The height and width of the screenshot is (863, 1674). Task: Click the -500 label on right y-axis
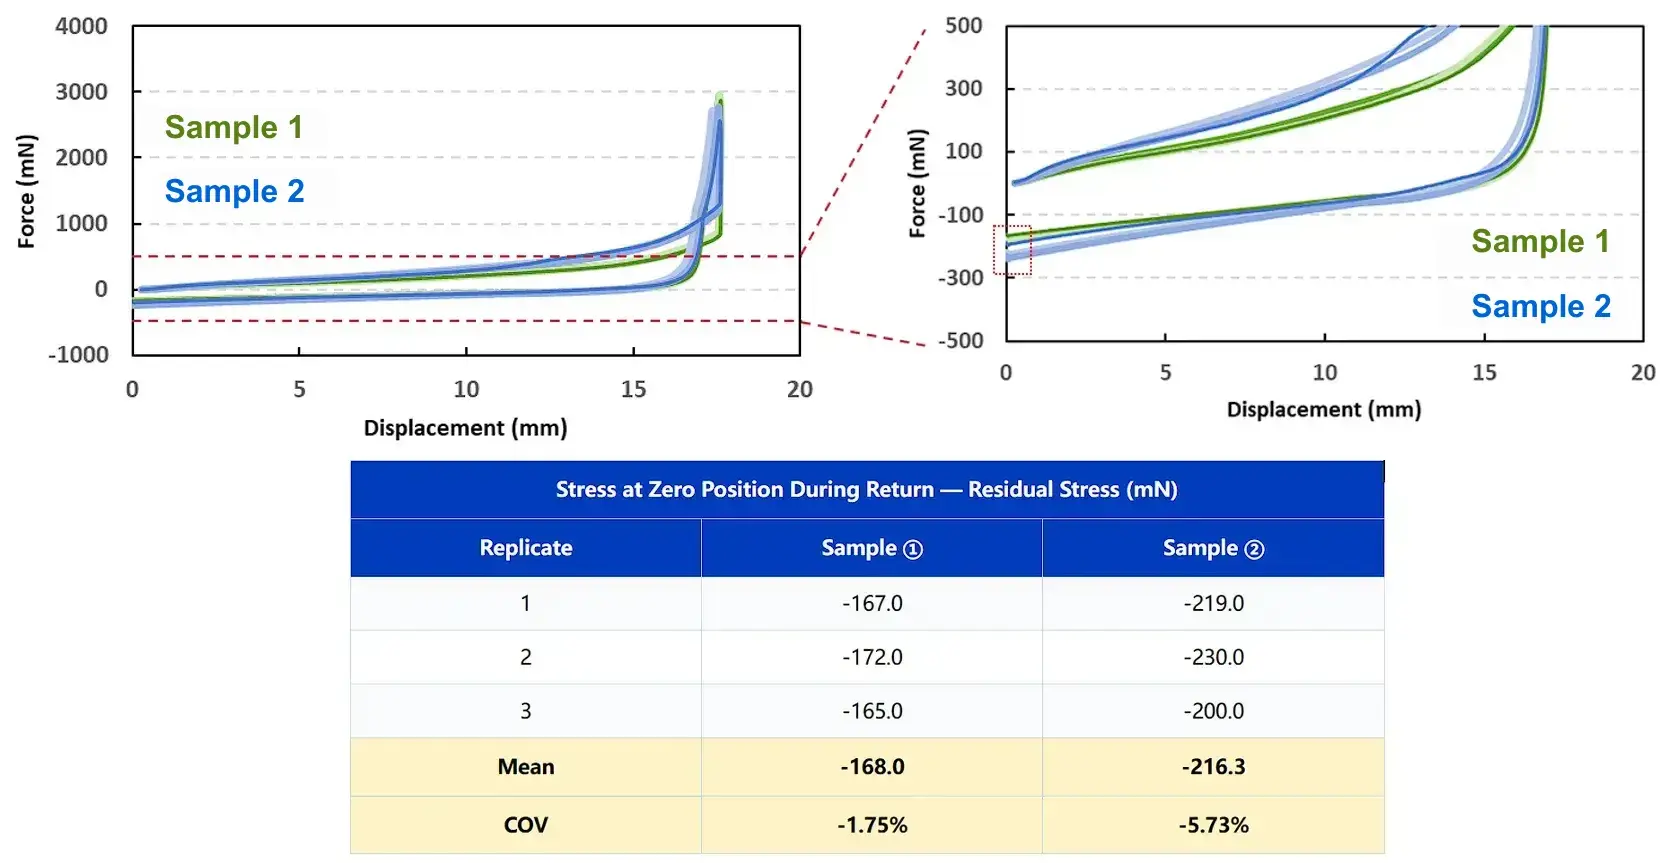pos(960,340)
